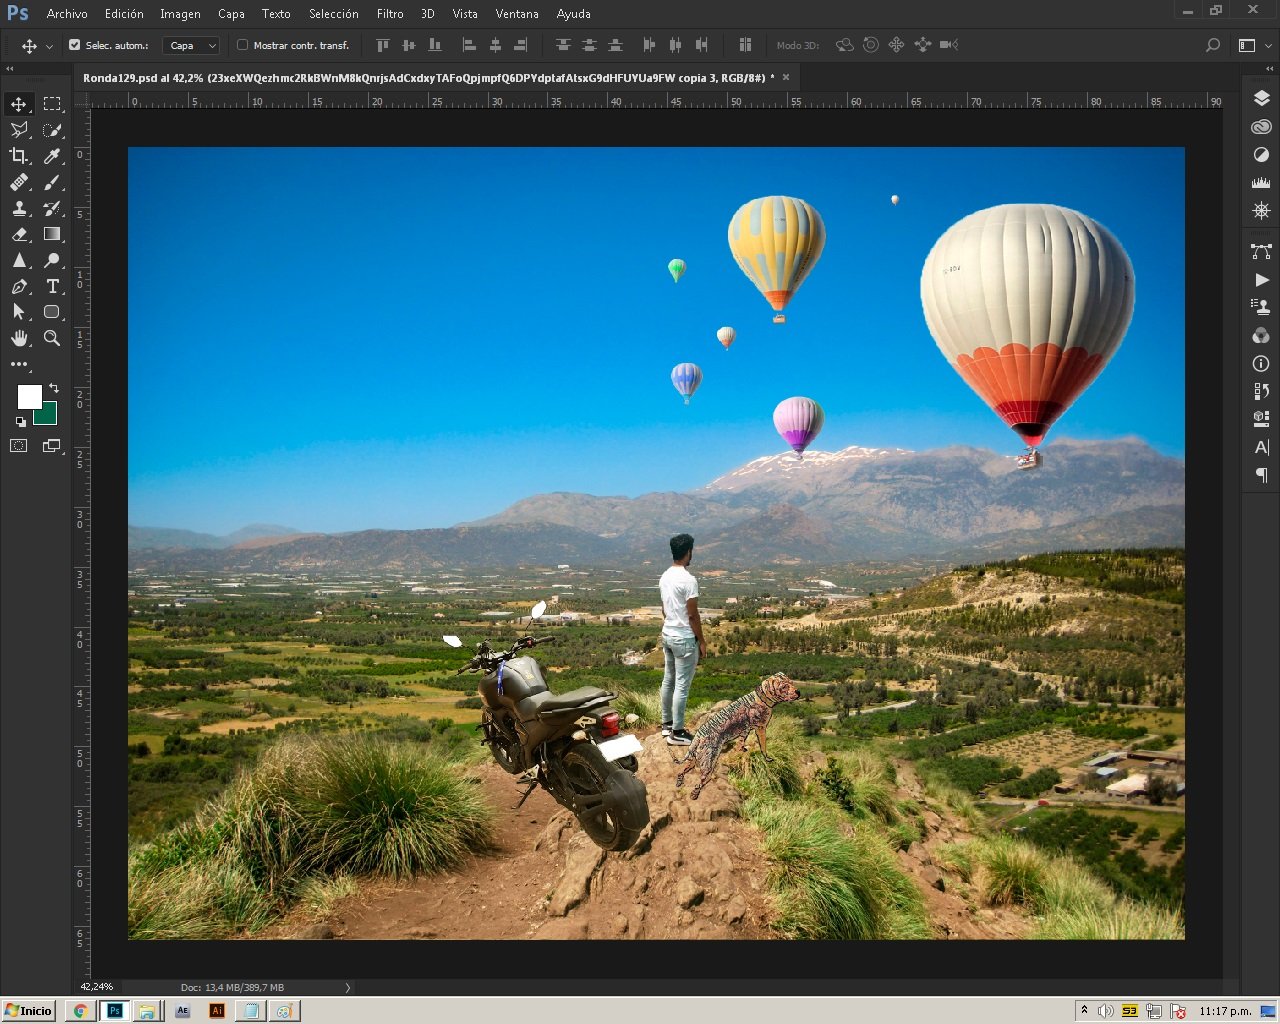Screen dimensions: 1280x1024
Task: Open Illustrator from the taskbar
Action: [x=216, y=1011]
